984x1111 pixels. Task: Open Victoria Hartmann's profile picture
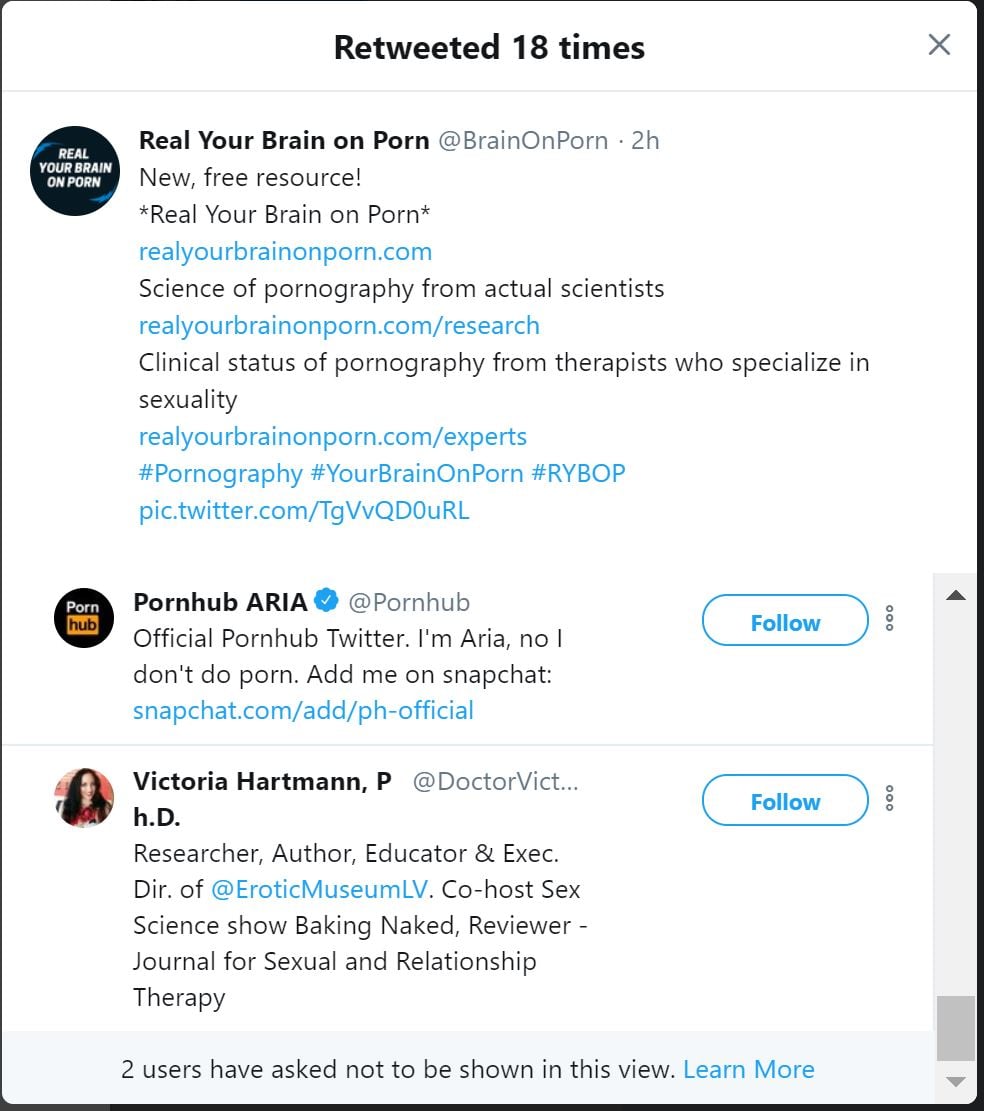(84, 797)
